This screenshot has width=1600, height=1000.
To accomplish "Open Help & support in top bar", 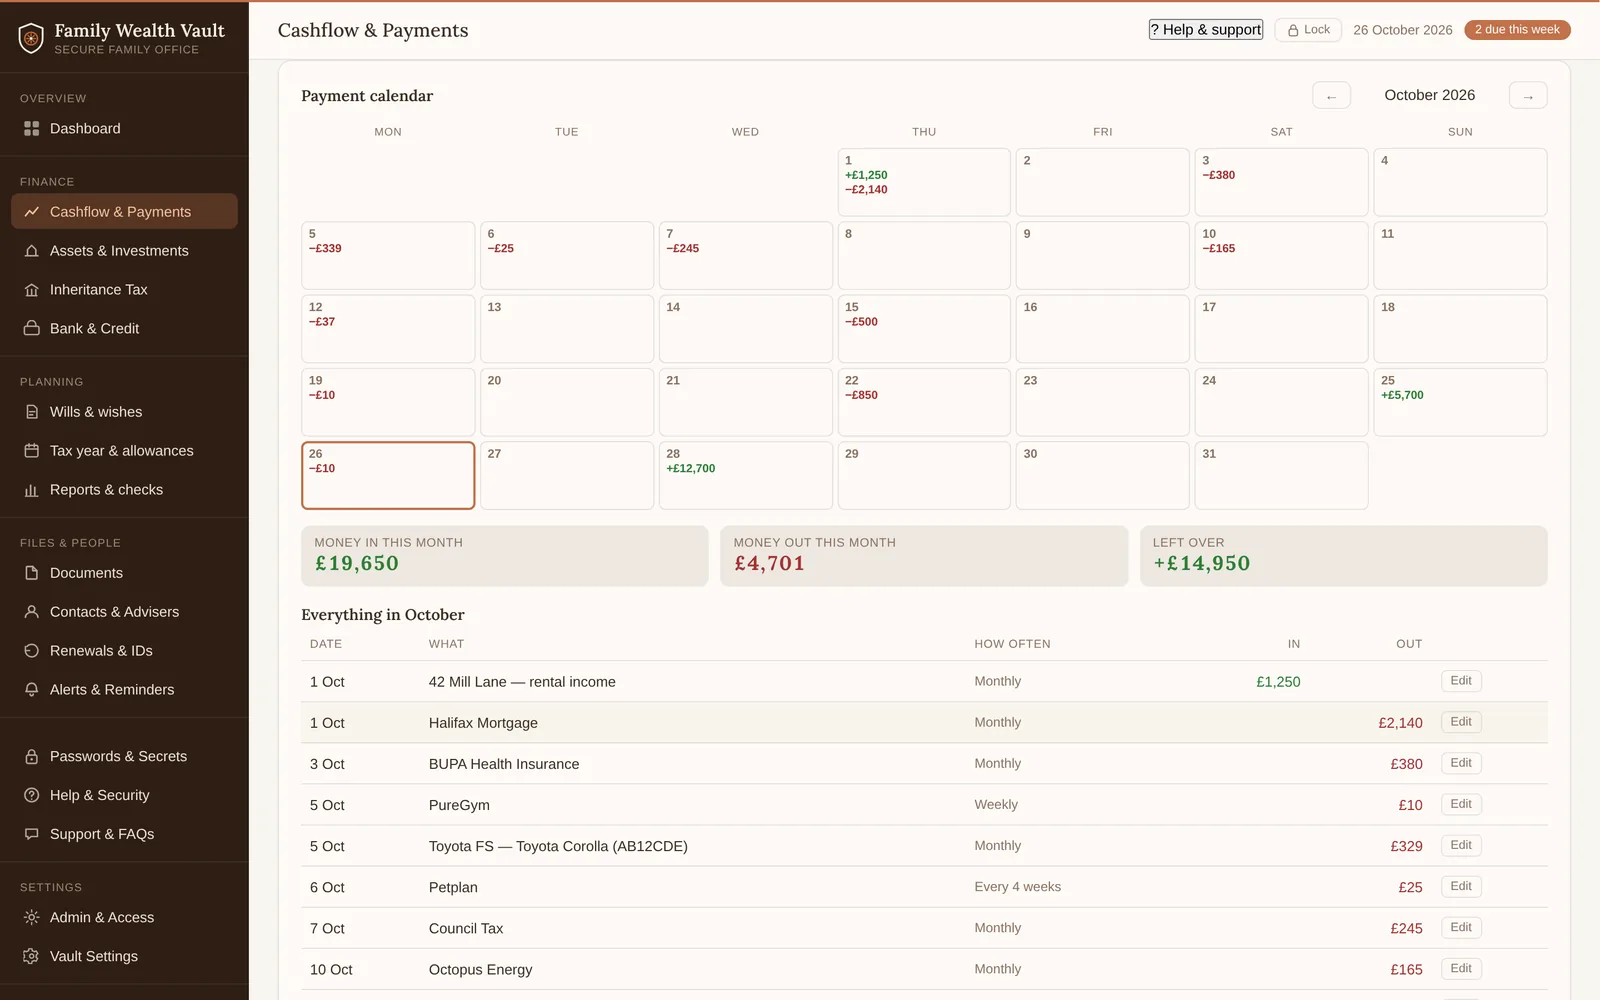I will pyautogui.click(x=1205, y=30).
